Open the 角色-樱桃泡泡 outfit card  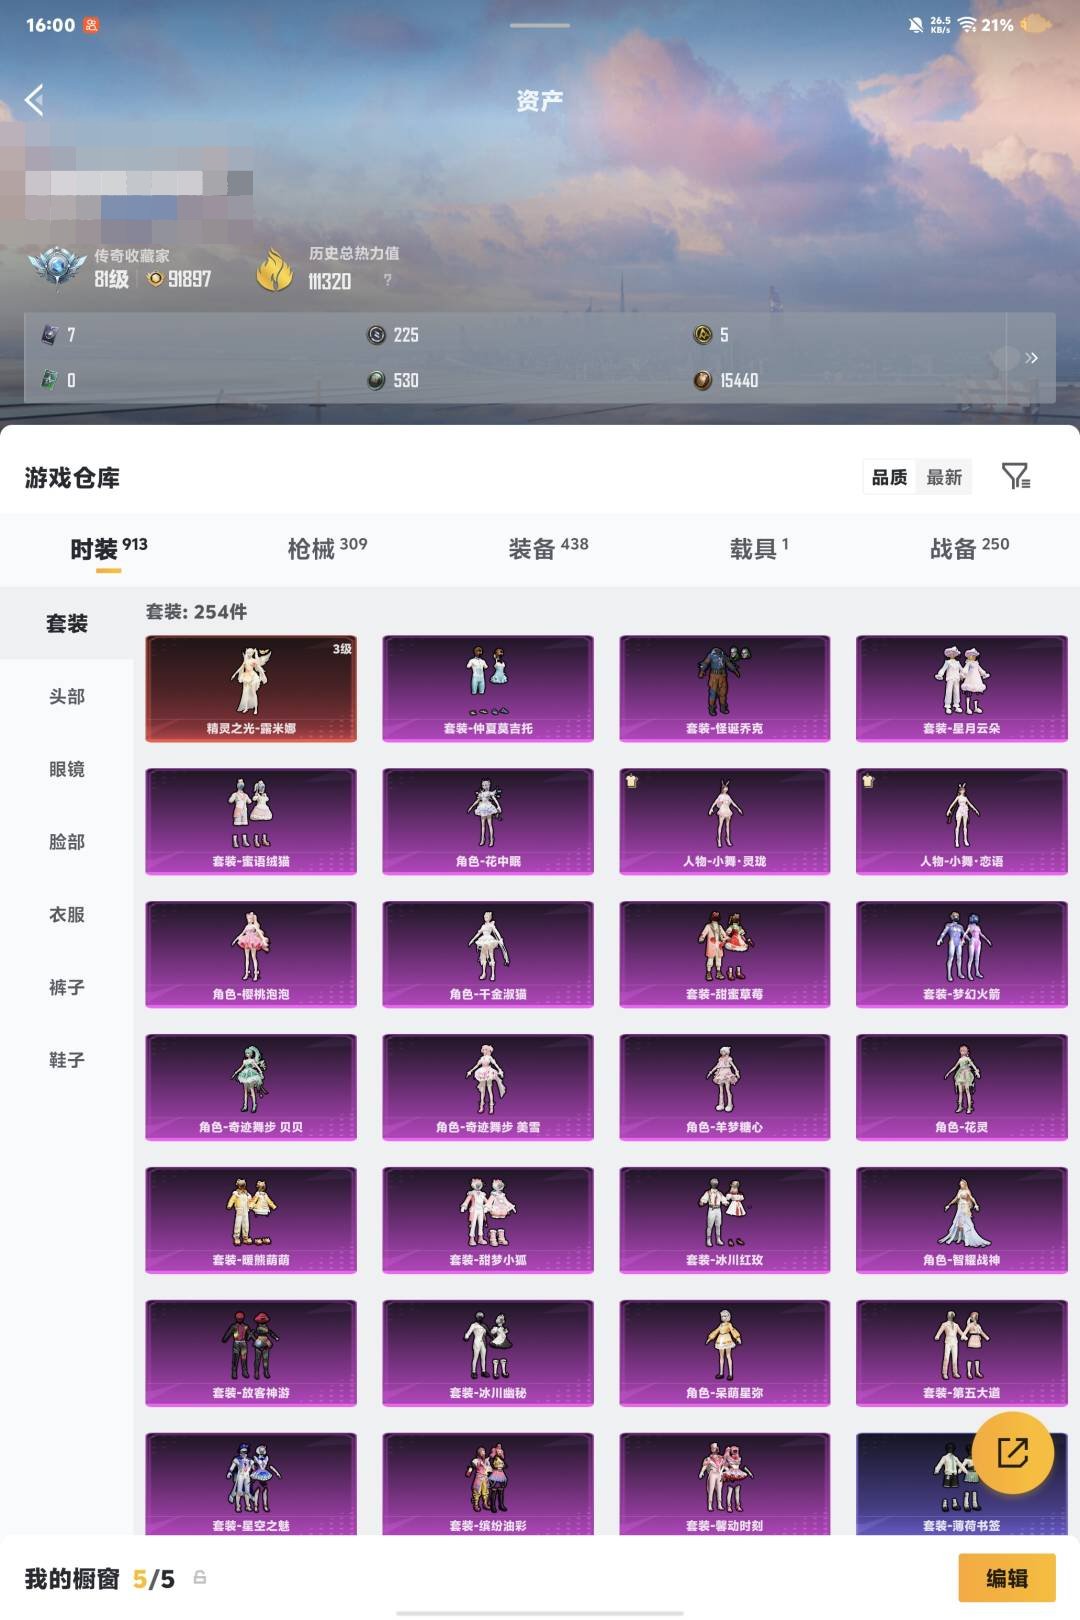251,955
